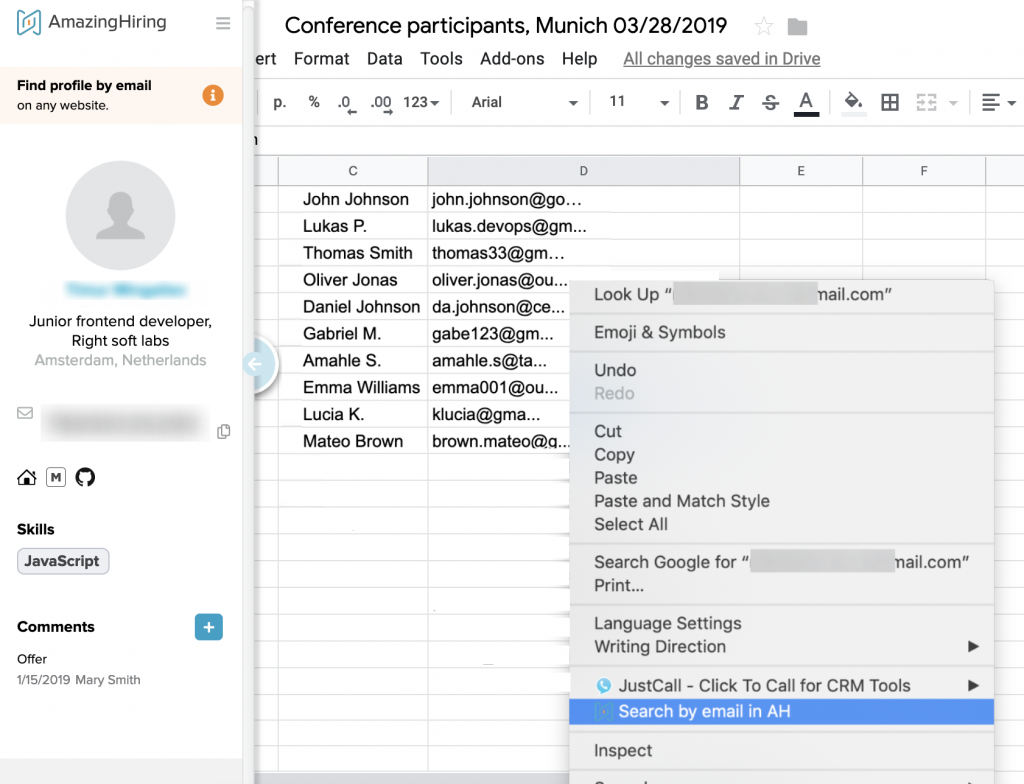Toggle italic formatting
Viewport: 1024px width, 784px height.
pos(737,103)
